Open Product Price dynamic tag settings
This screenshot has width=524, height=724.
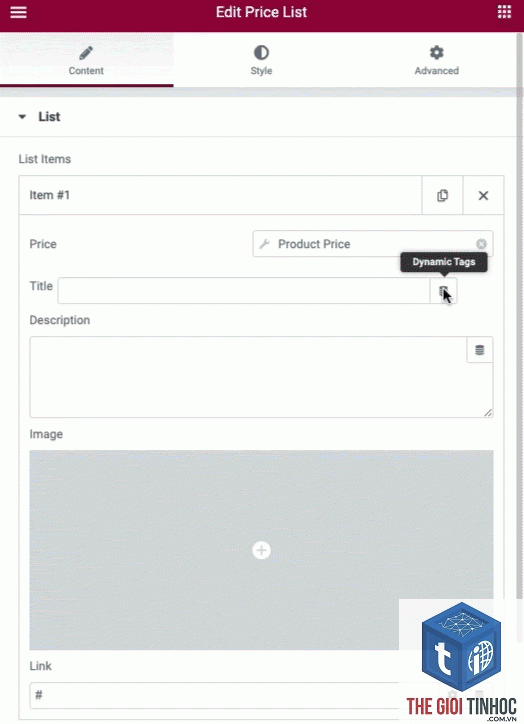coord(365,244)
